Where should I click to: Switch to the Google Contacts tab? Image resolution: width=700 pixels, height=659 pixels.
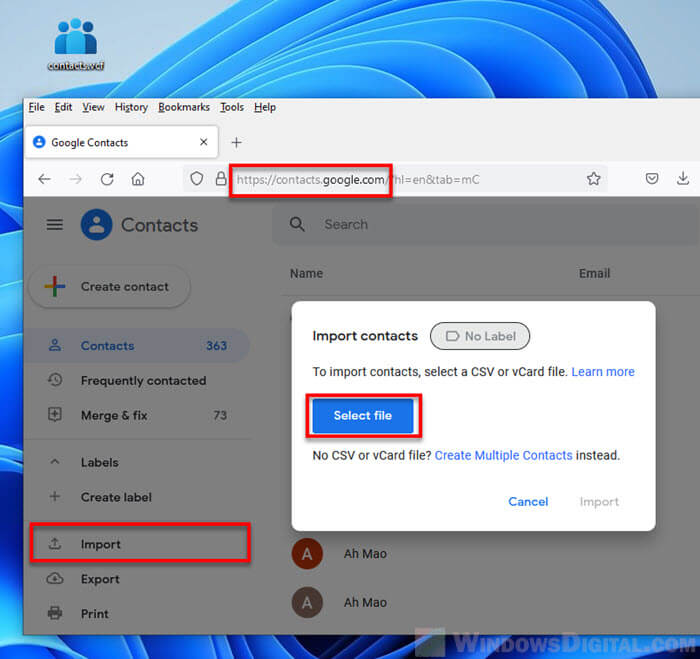click(121, 142)
